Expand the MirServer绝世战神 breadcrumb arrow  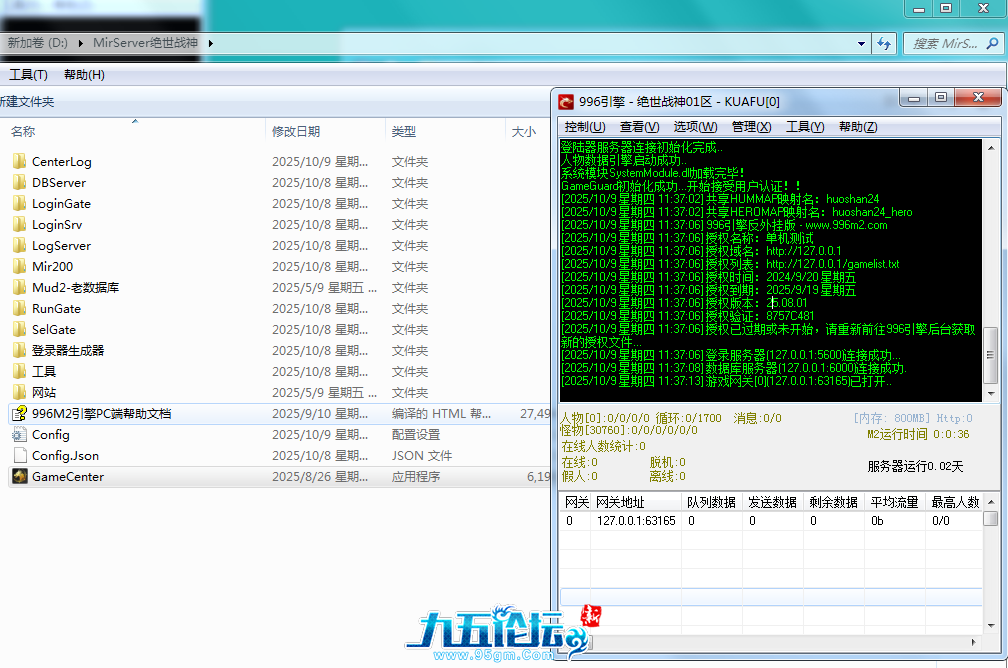[211, 44]
